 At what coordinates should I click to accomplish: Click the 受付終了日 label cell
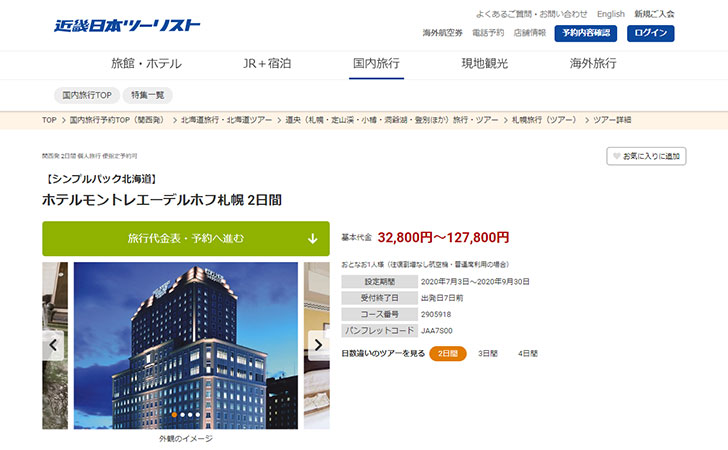[x=379, y=298]
